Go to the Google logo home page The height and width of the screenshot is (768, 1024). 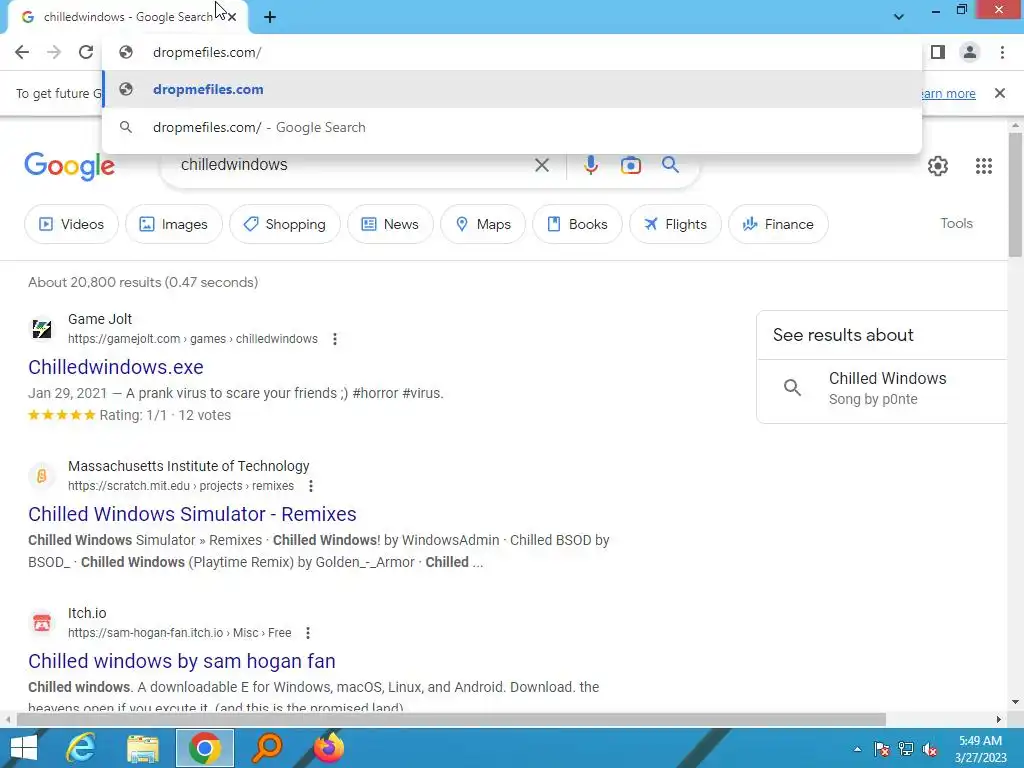point(69,166)
